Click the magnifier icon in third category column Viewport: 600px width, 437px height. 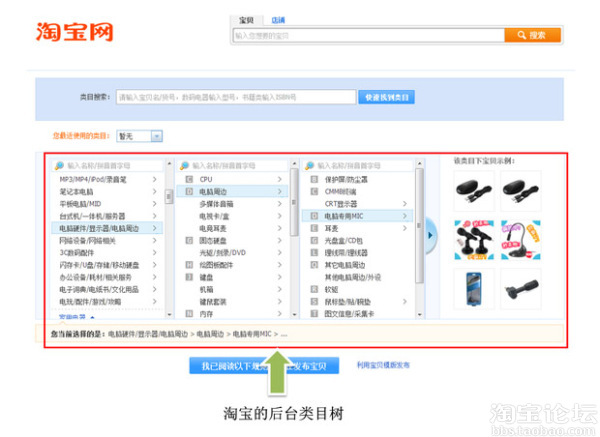[310, 166]
